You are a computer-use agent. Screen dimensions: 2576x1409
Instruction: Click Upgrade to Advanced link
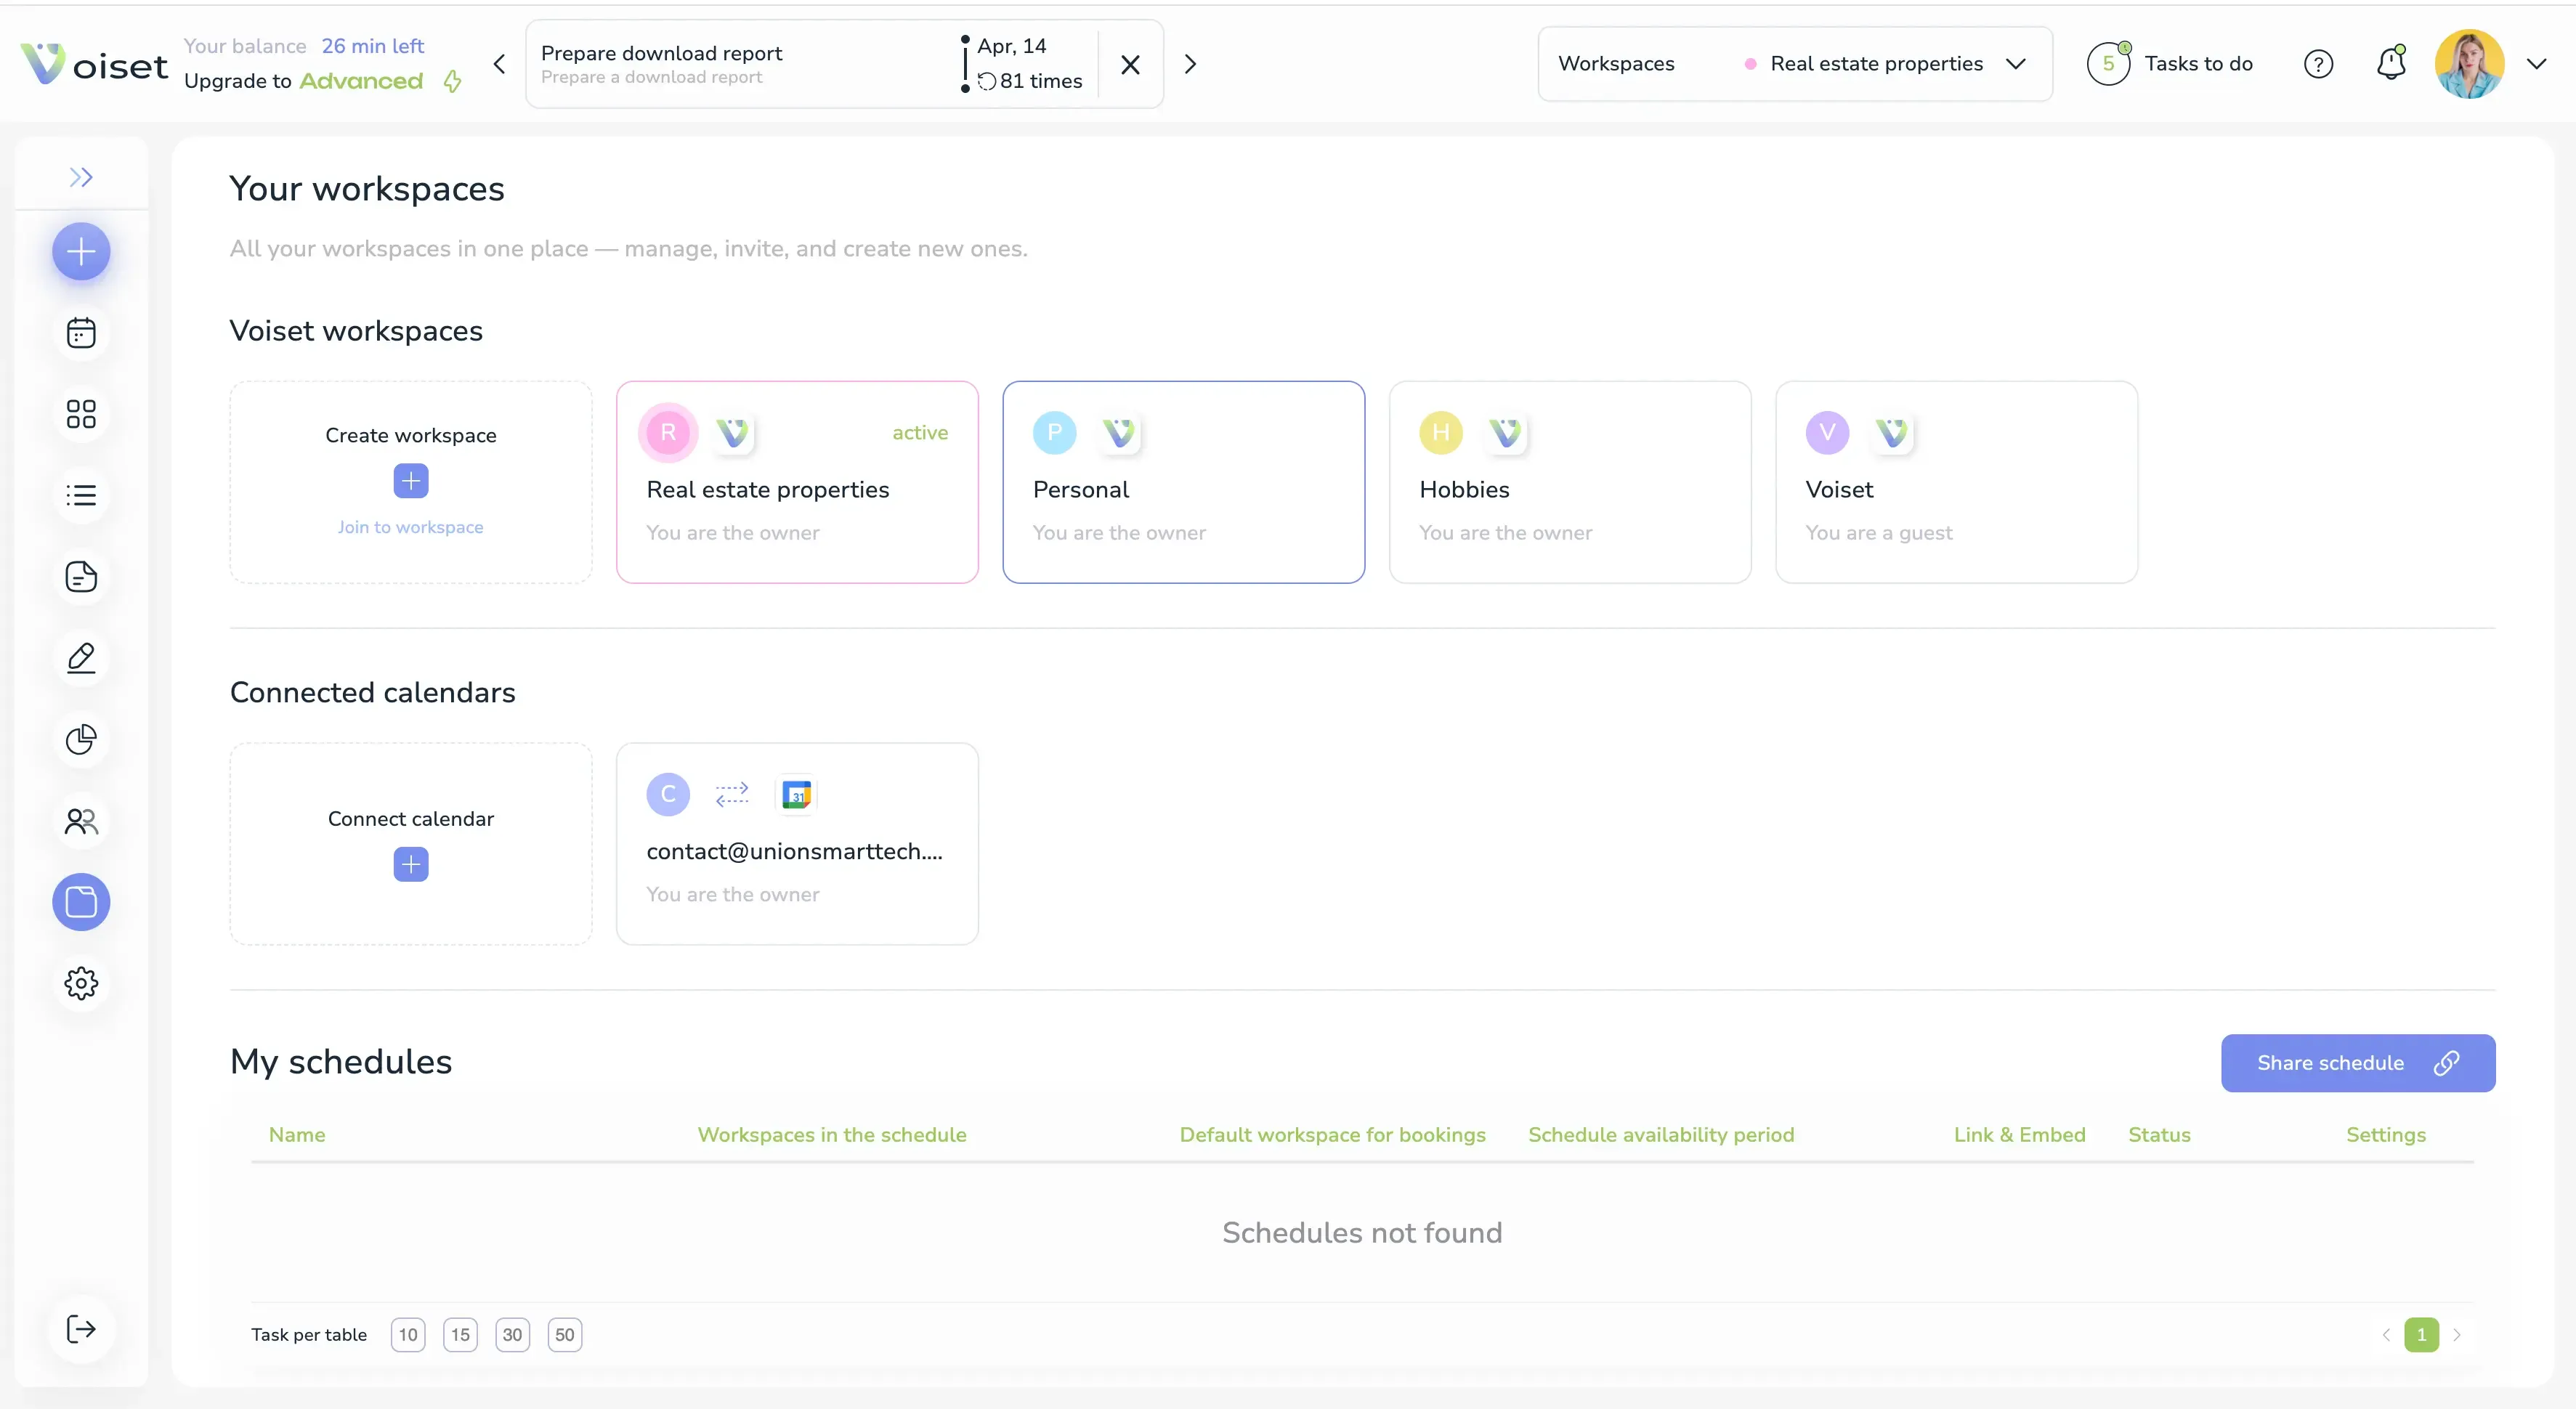[x=303, y=82]
